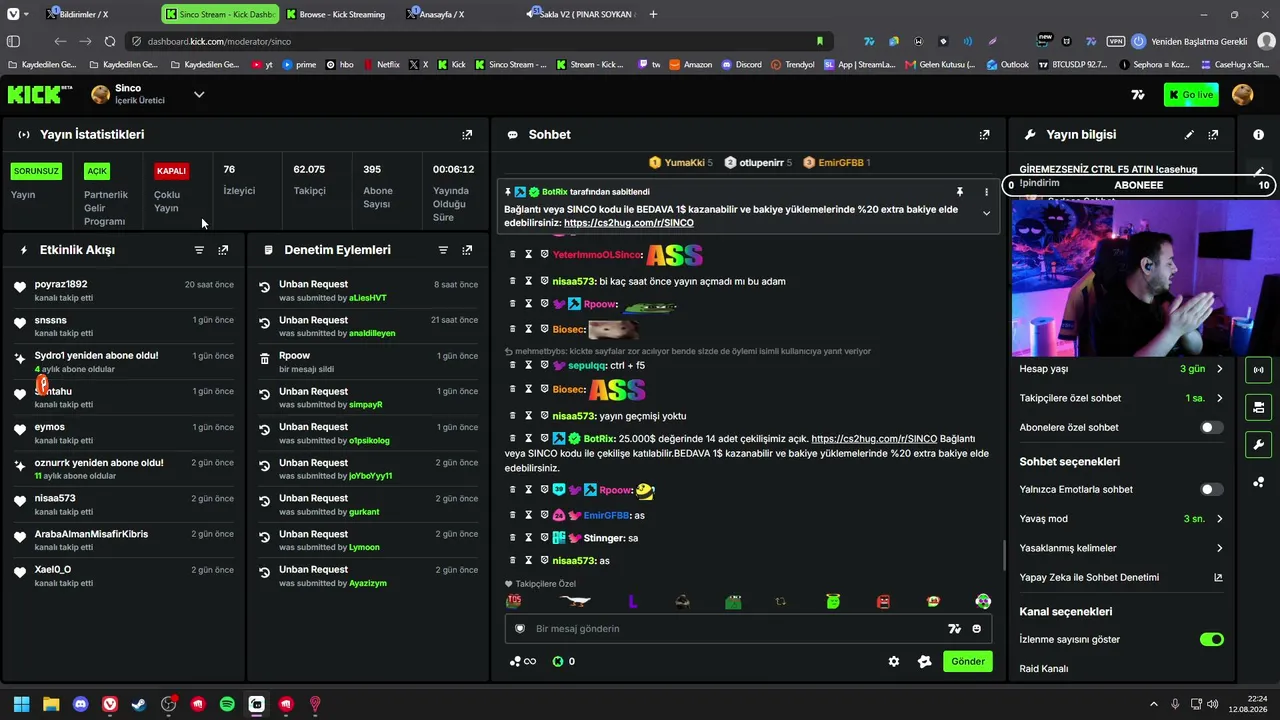
Task: Click the translate icon in the message box
Action: (954, 629)
